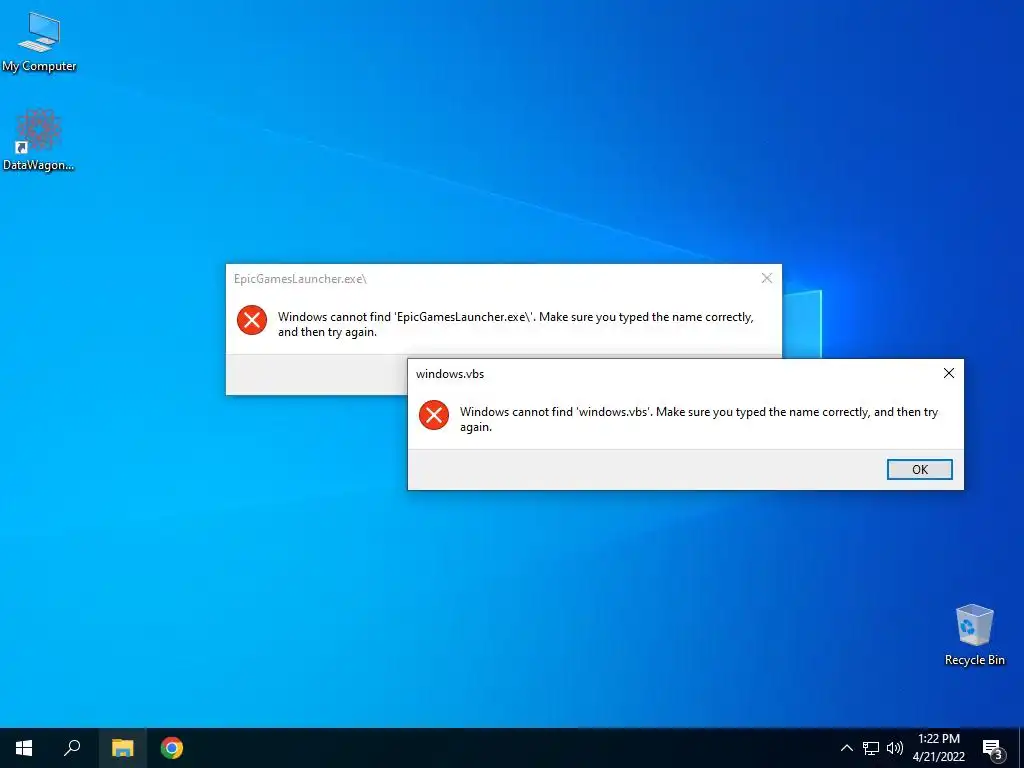Open File Explorer from the taskbar

(122, 748)
